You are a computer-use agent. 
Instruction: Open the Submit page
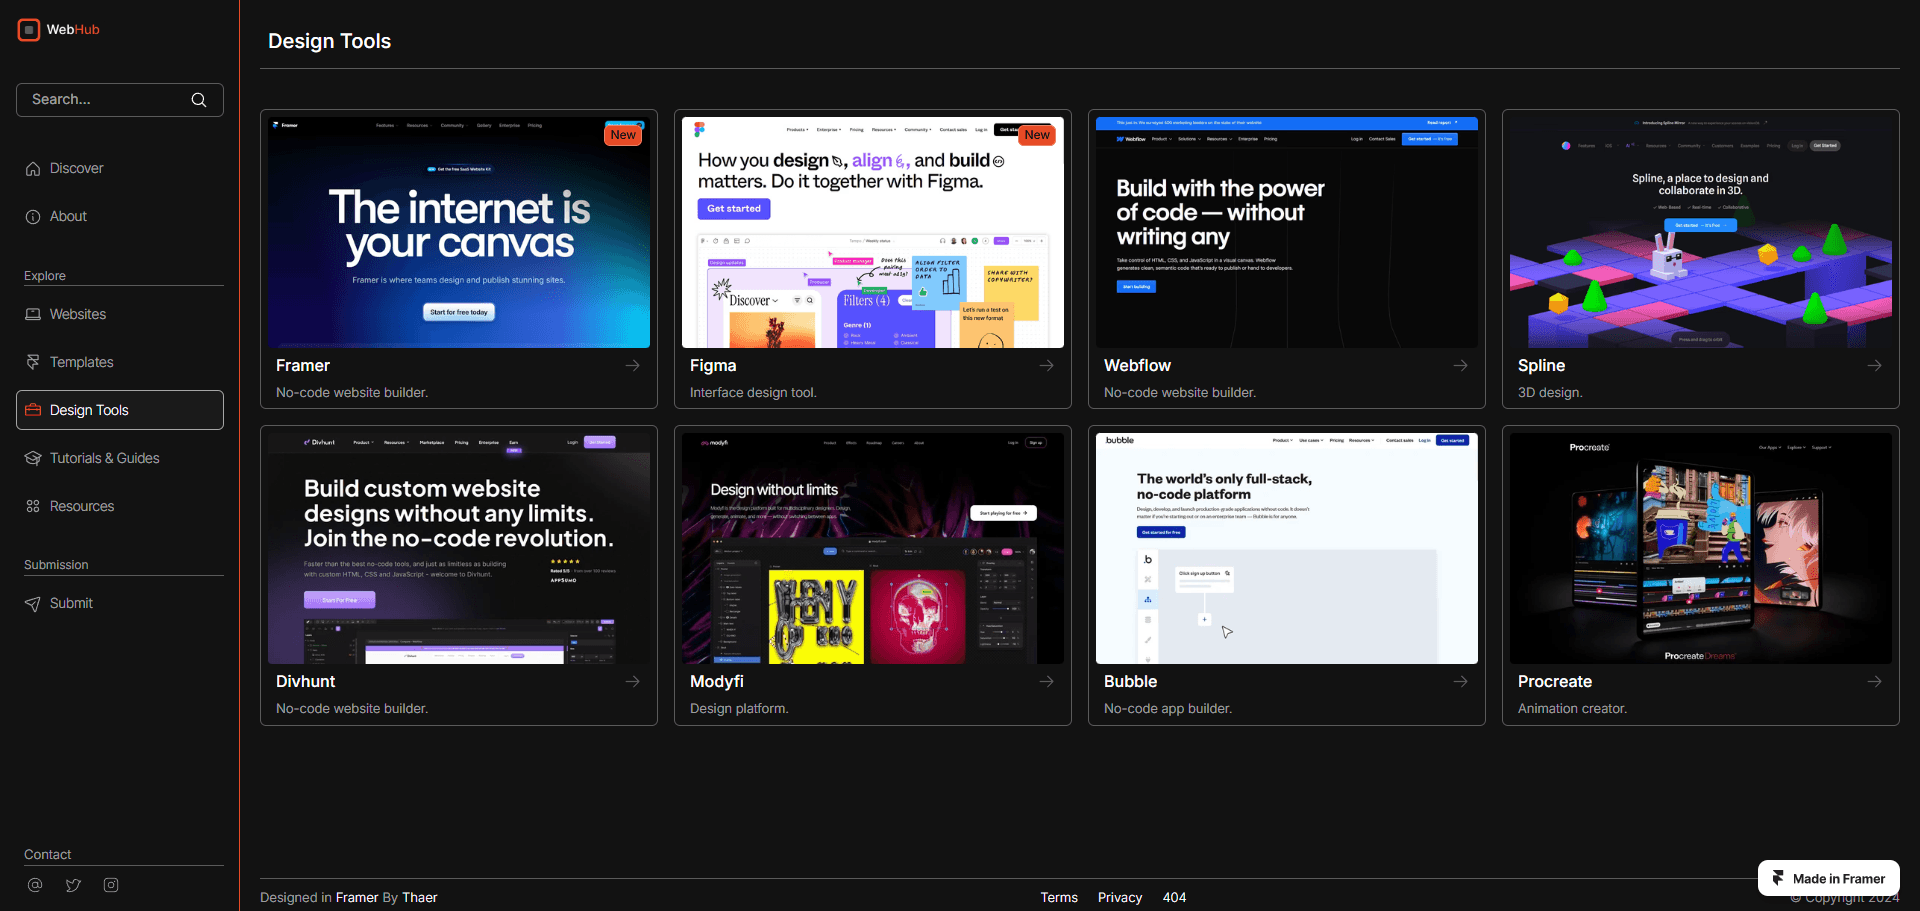120,604
